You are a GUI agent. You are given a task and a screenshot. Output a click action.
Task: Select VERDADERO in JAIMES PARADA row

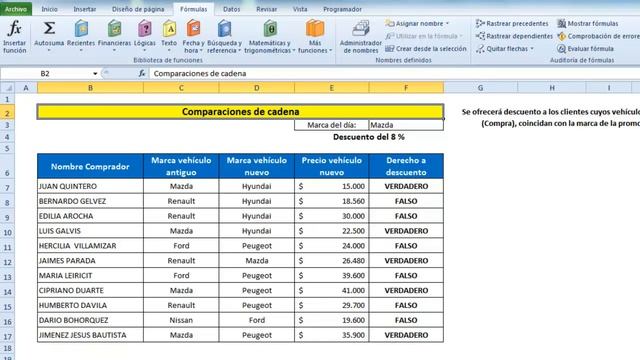pyautogui.click(x=406, y=261)
